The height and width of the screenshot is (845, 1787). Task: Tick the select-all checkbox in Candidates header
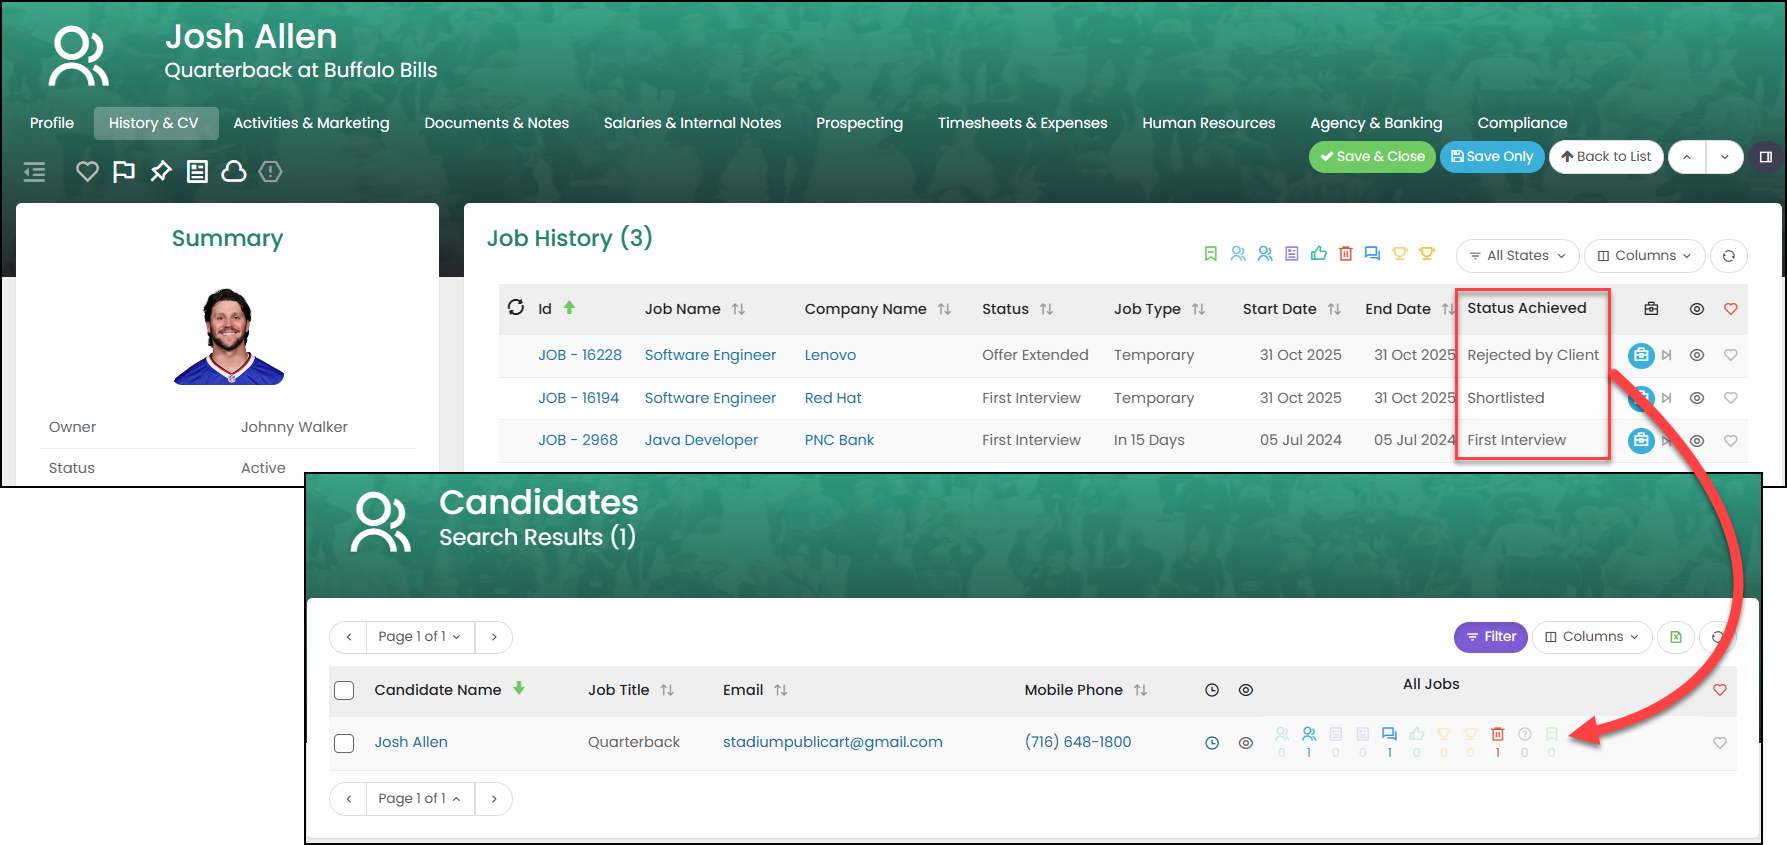344,690
